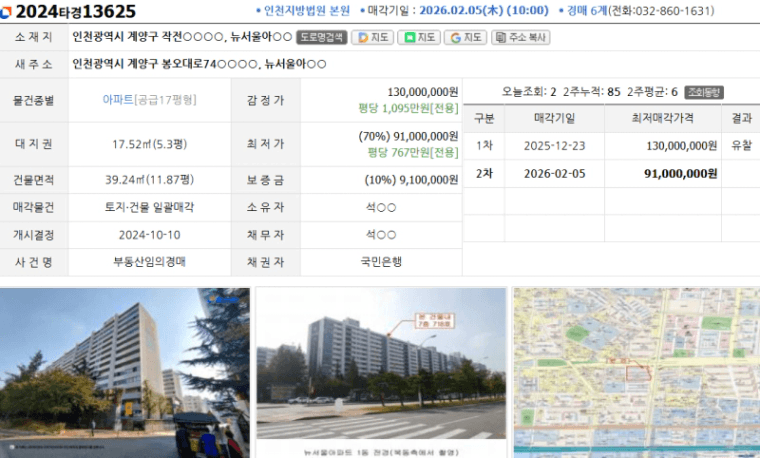Viewport: 760px width, 458px height.
Task: Select the deposit (10%) 9,100,000원
Action: [x=412, y=180]
